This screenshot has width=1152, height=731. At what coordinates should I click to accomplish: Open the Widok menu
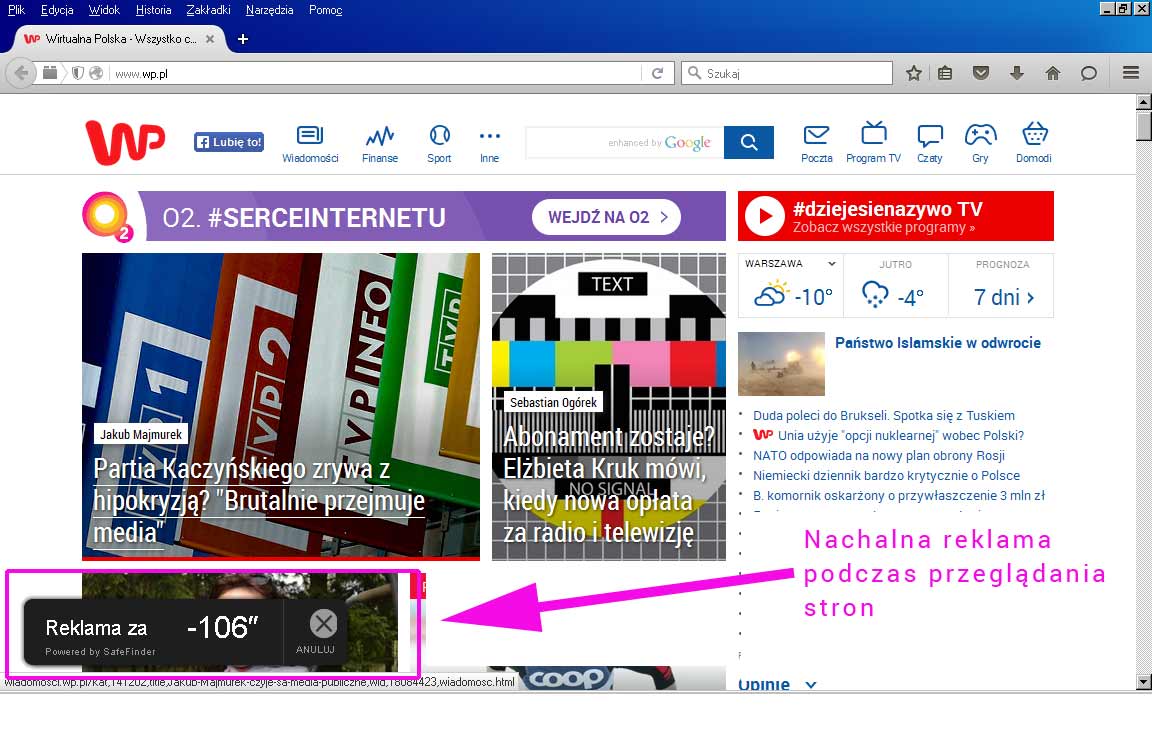[x=104, y=10]
